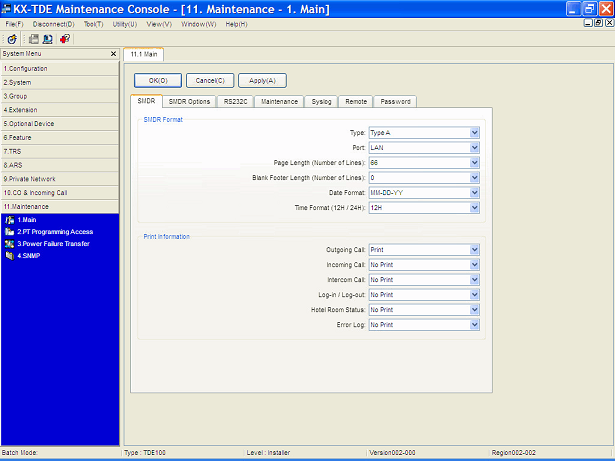Click the icon beside 1.Main in the sidebar

pyautogui.click(x=9, y=220)
